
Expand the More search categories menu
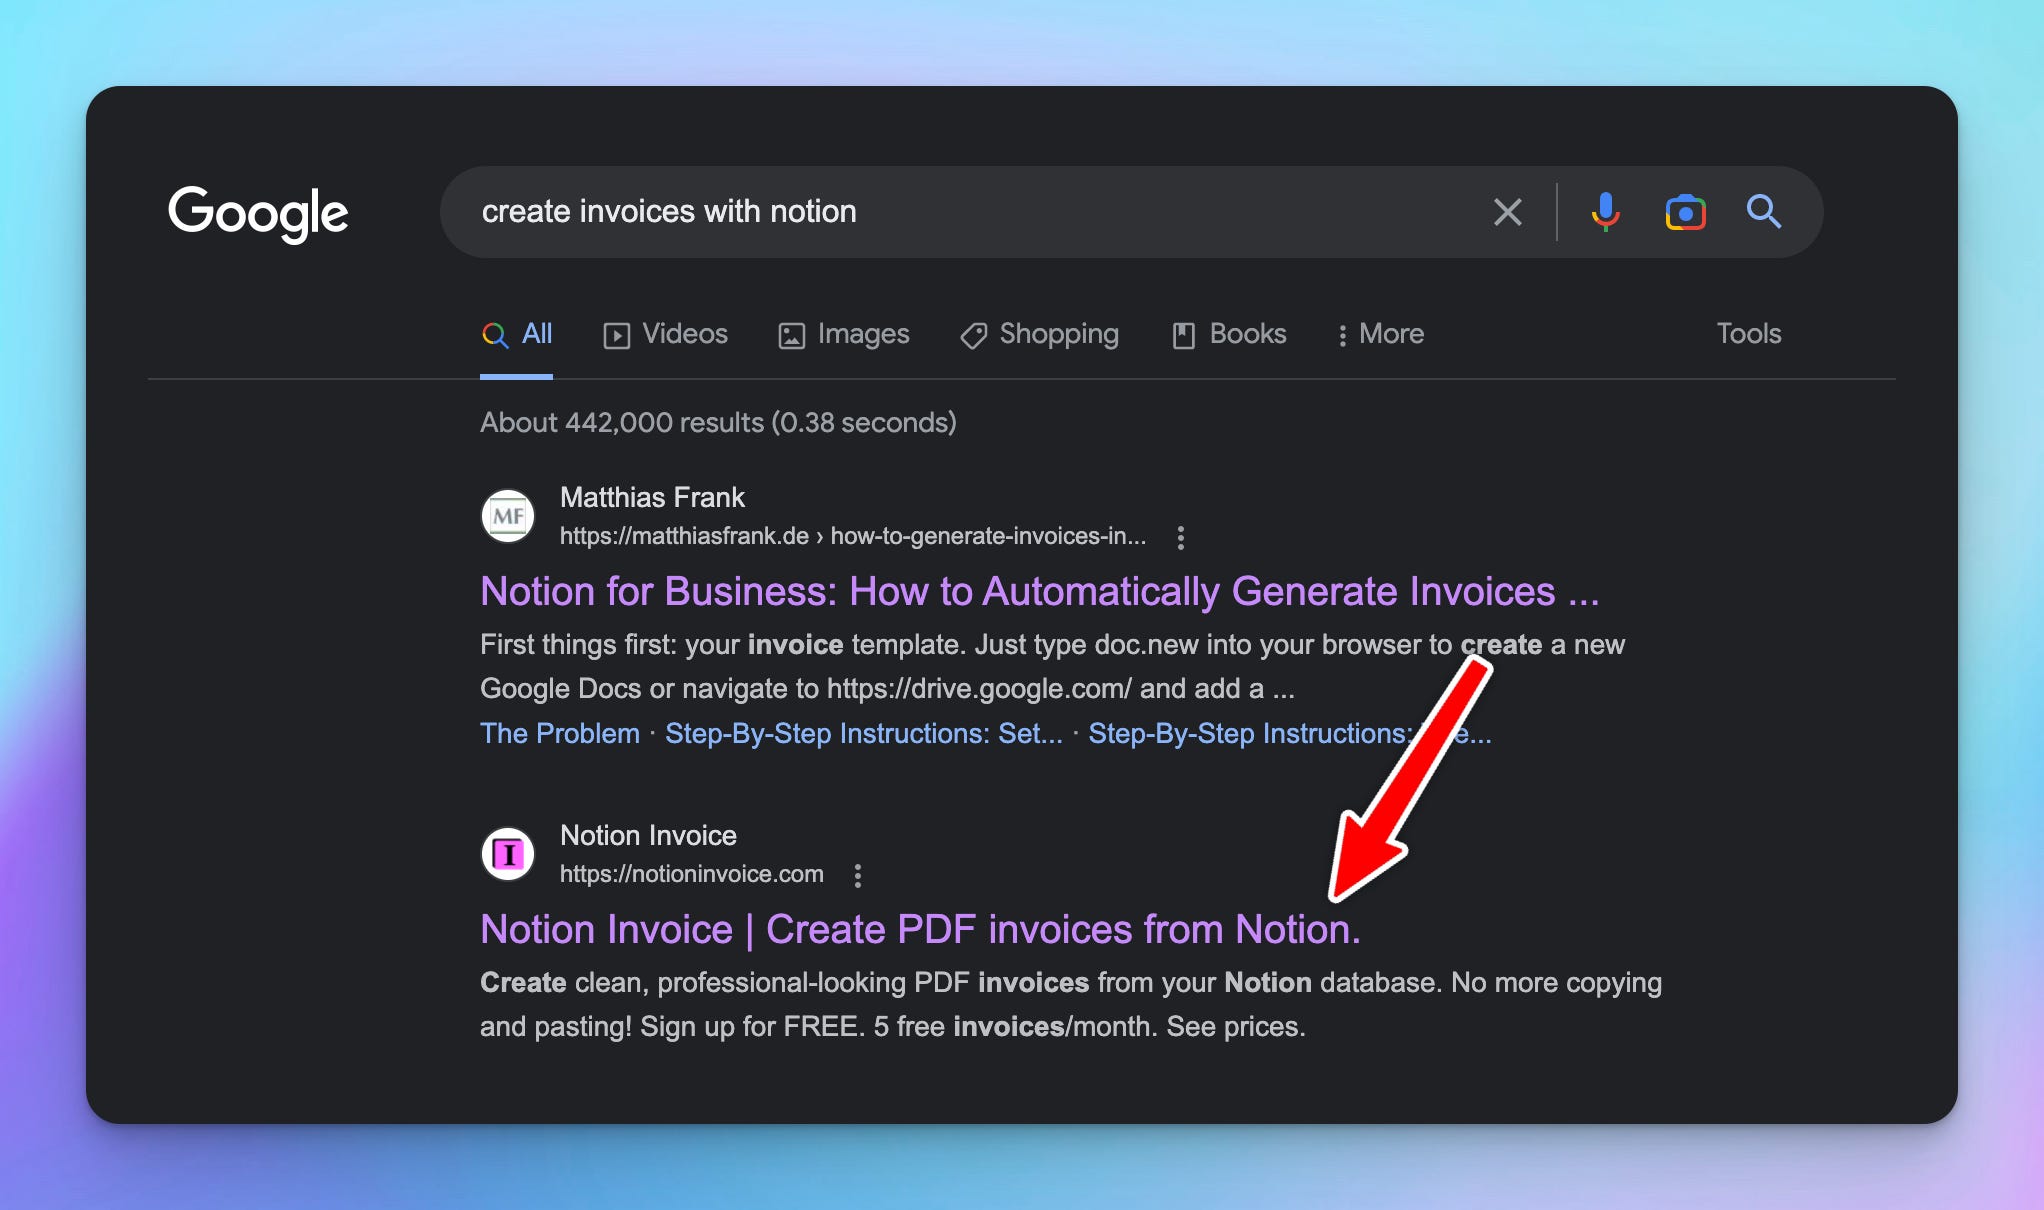[x=1380, y=334]
